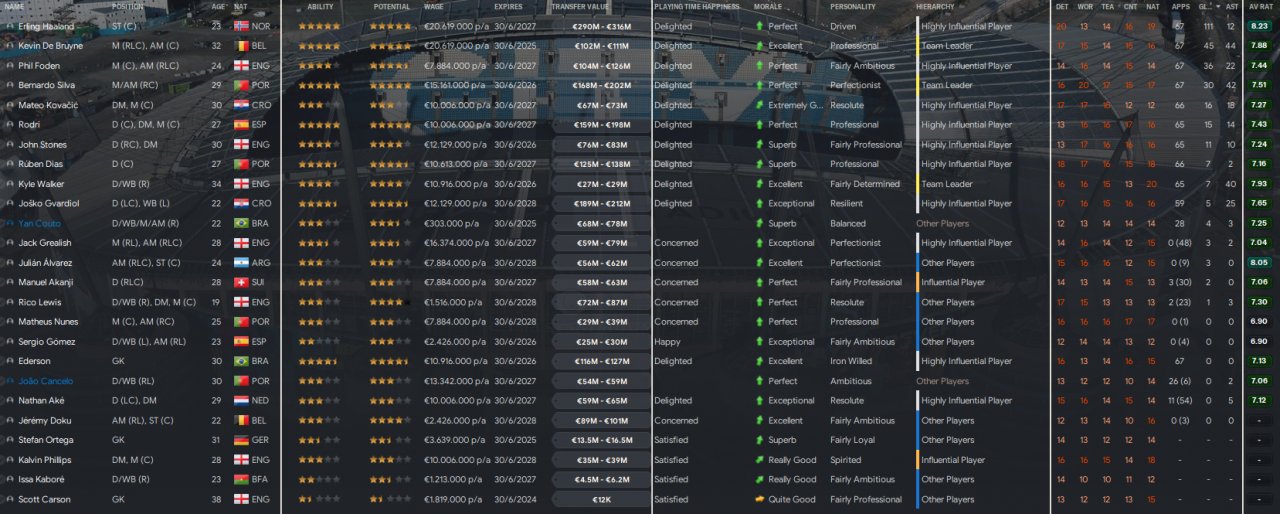Sort by the POSITION column header
Viewport: 1280px width, 514px height.
[129, 6]
